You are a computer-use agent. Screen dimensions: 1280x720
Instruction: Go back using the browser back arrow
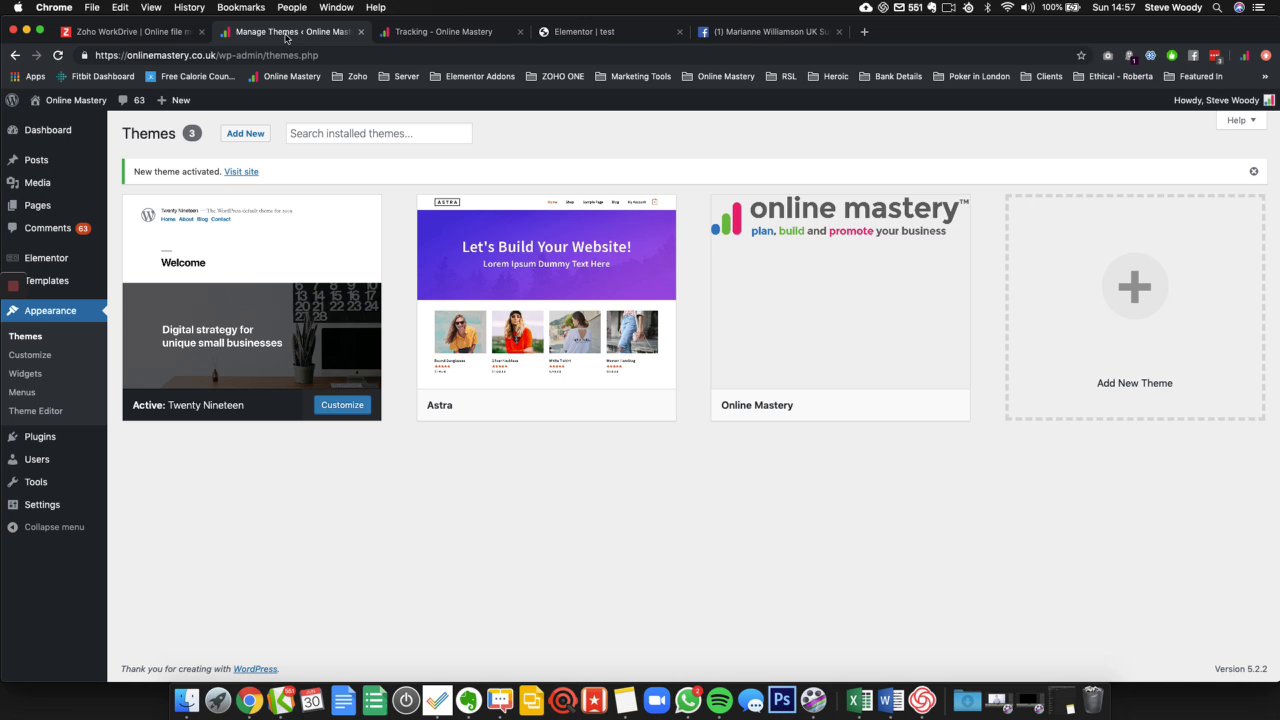click(x=15, y=55)
